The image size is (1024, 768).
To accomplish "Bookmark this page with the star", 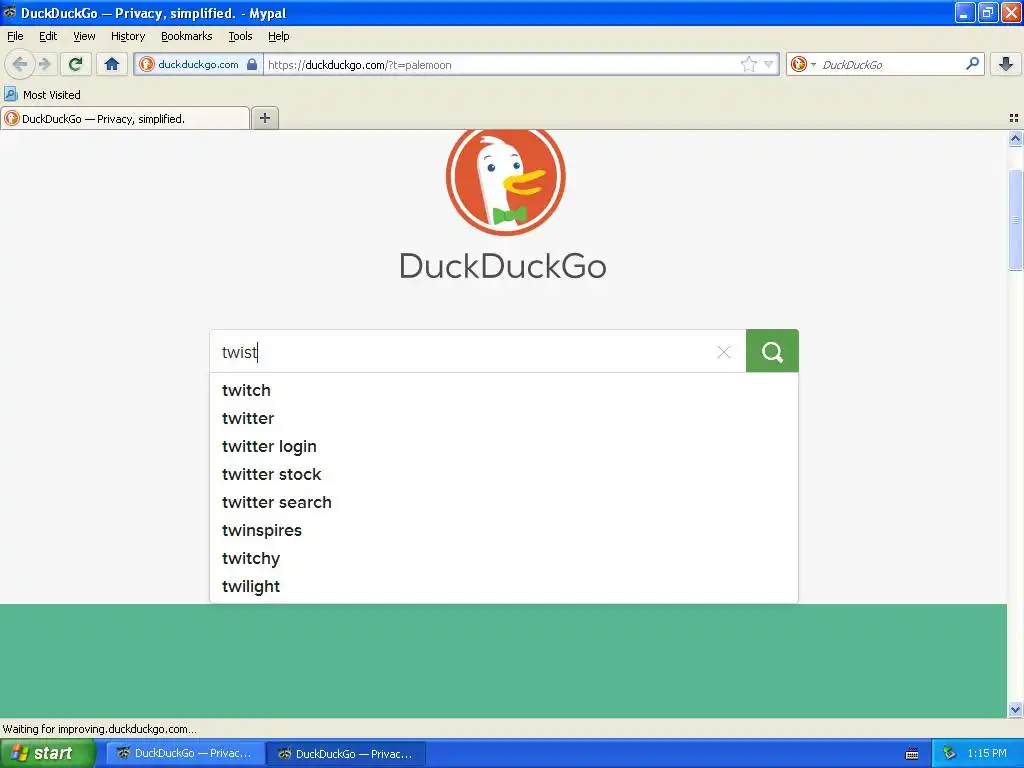I will tap(748, 64).
